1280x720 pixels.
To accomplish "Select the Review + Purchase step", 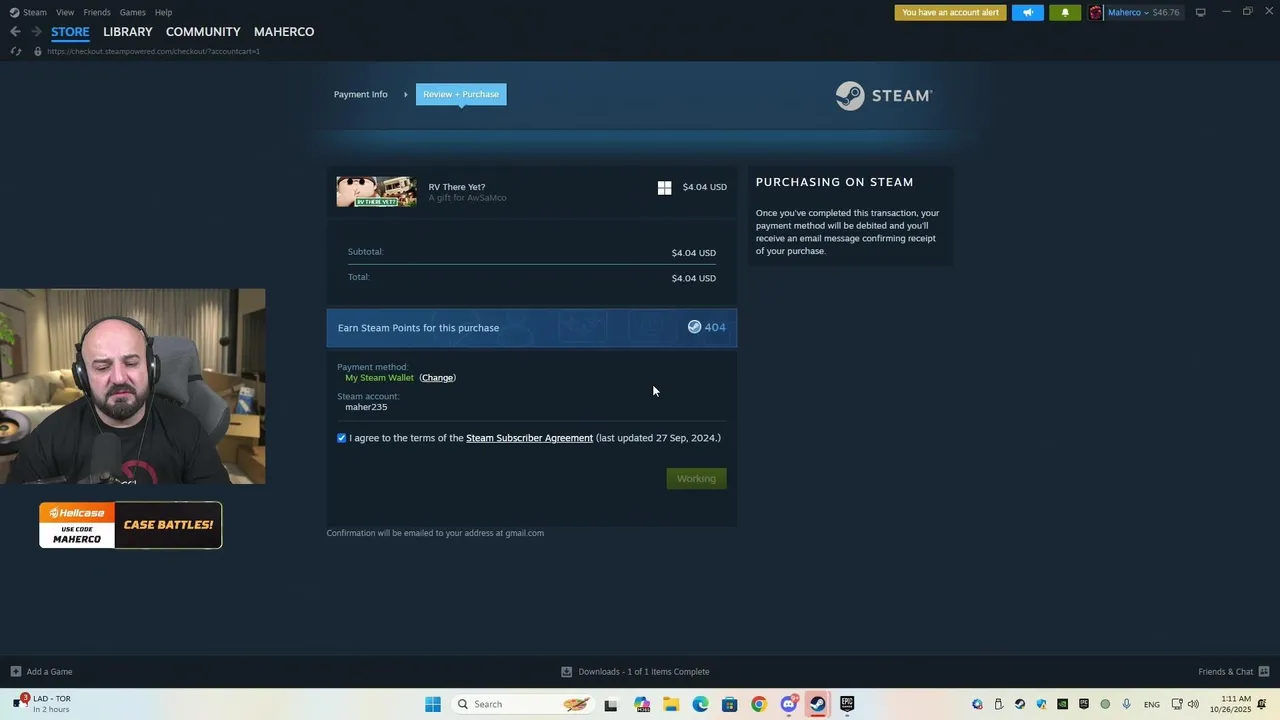I will point(461,94).
